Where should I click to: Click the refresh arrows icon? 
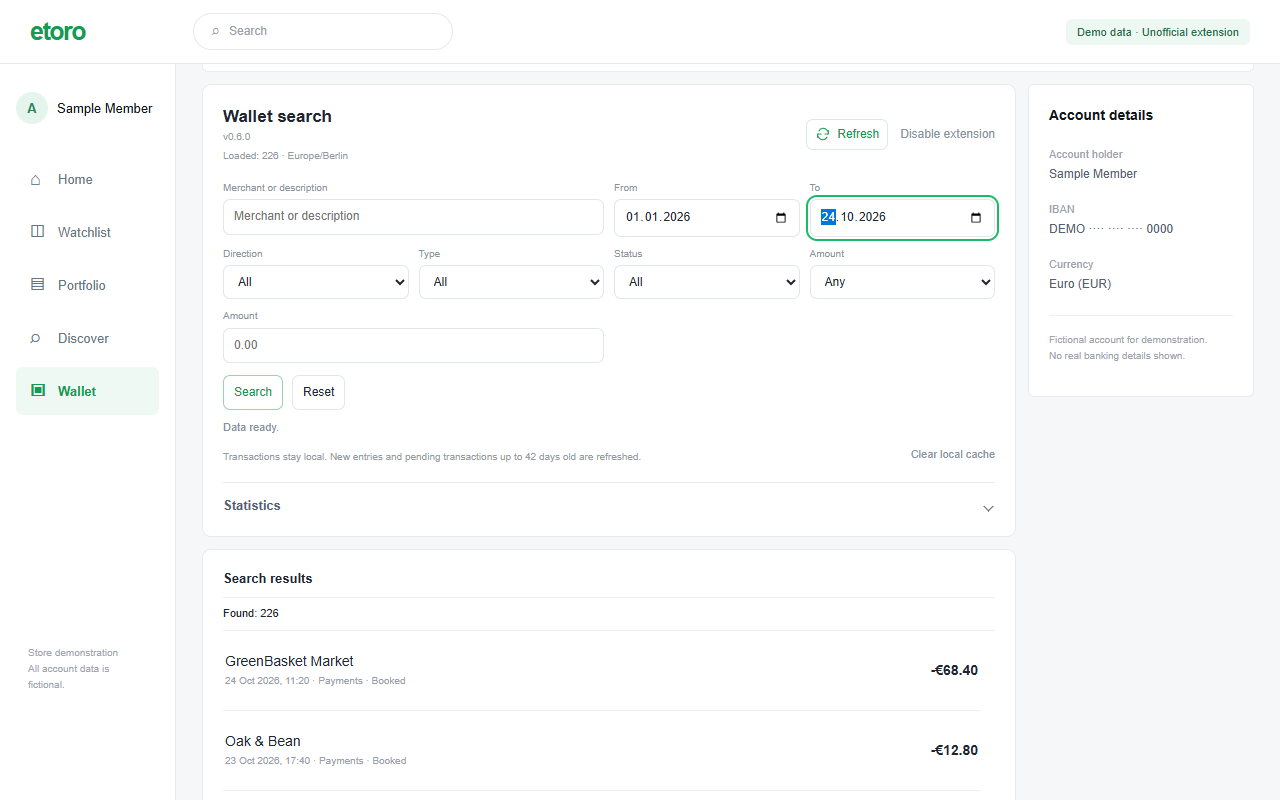823,134
